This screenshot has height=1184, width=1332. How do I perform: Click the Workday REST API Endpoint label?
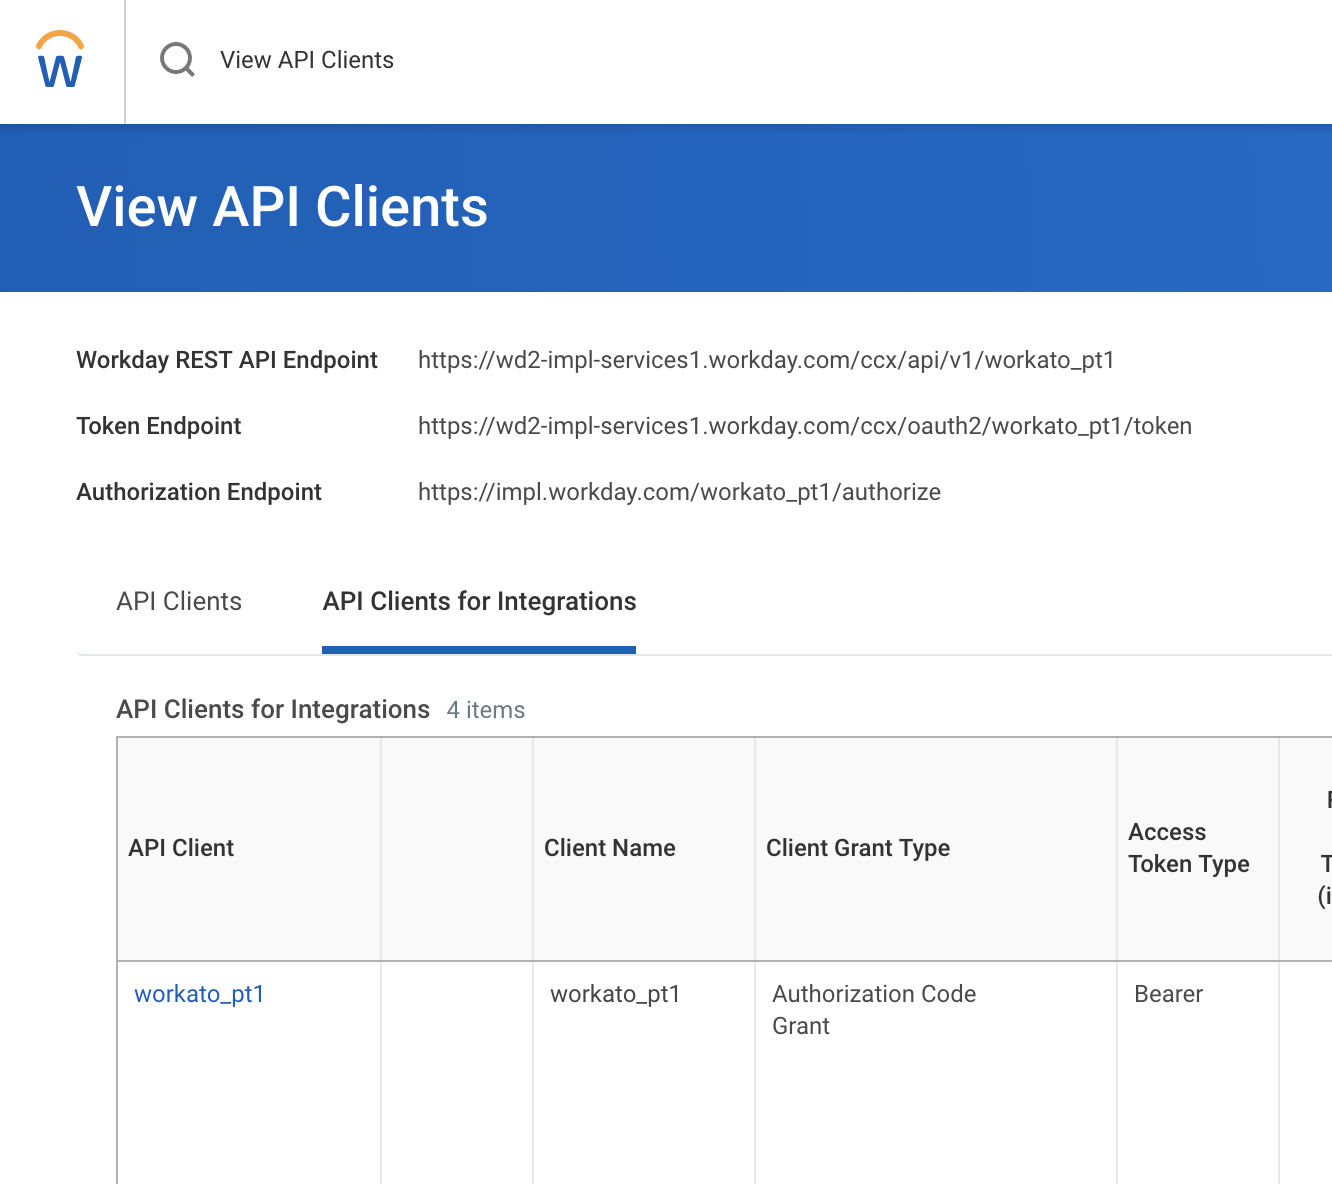coord(227,360)
